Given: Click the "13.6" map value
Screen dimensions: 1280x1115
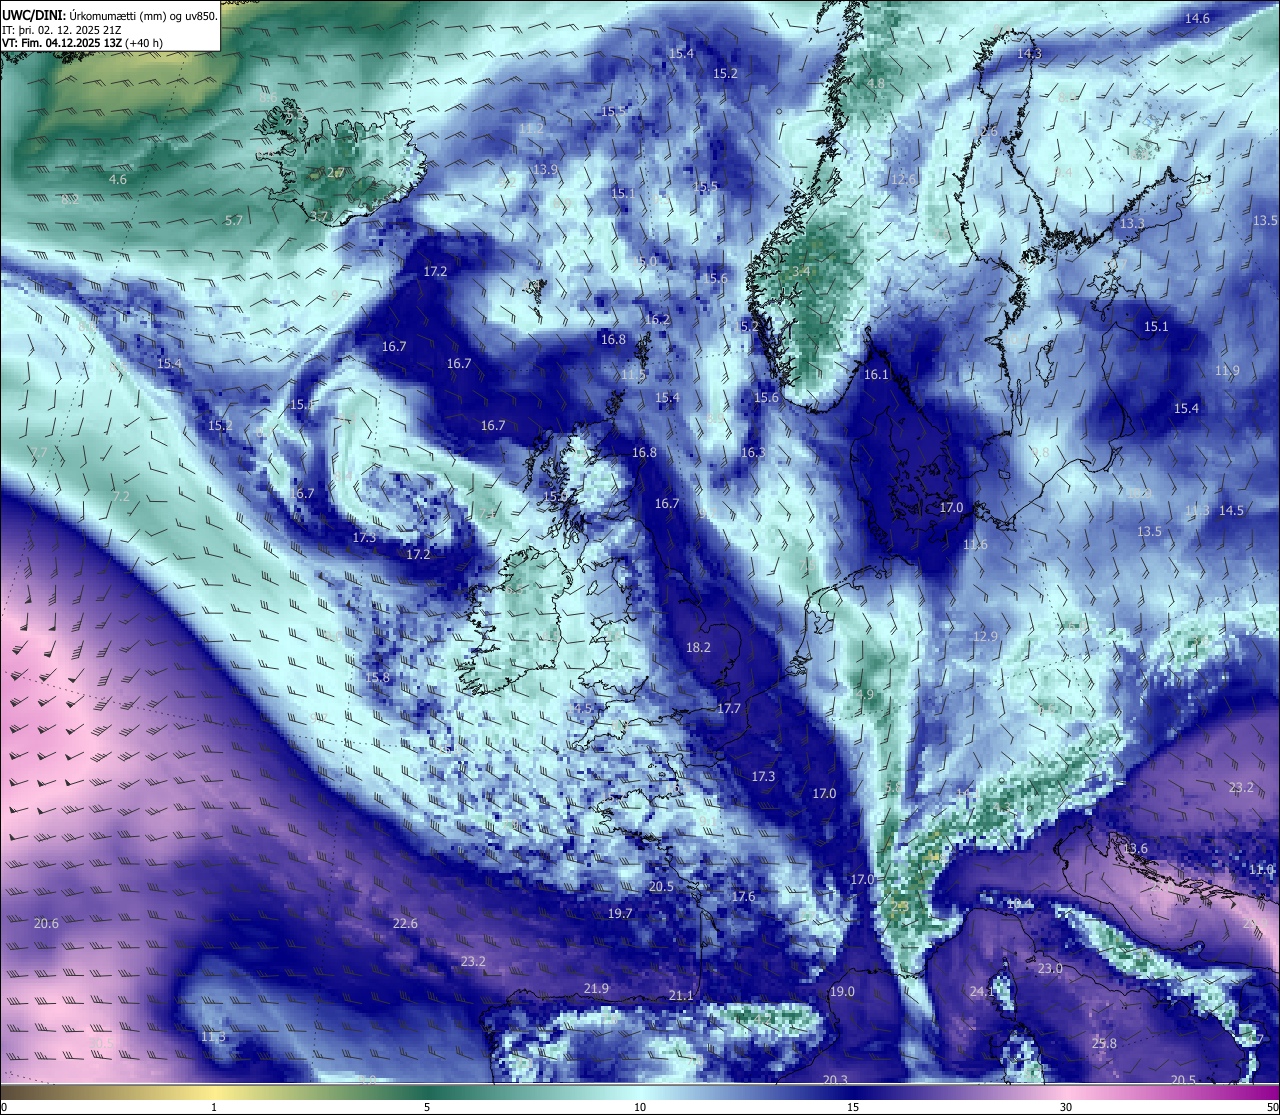Looking at the screenshot, I should 1135,849.
